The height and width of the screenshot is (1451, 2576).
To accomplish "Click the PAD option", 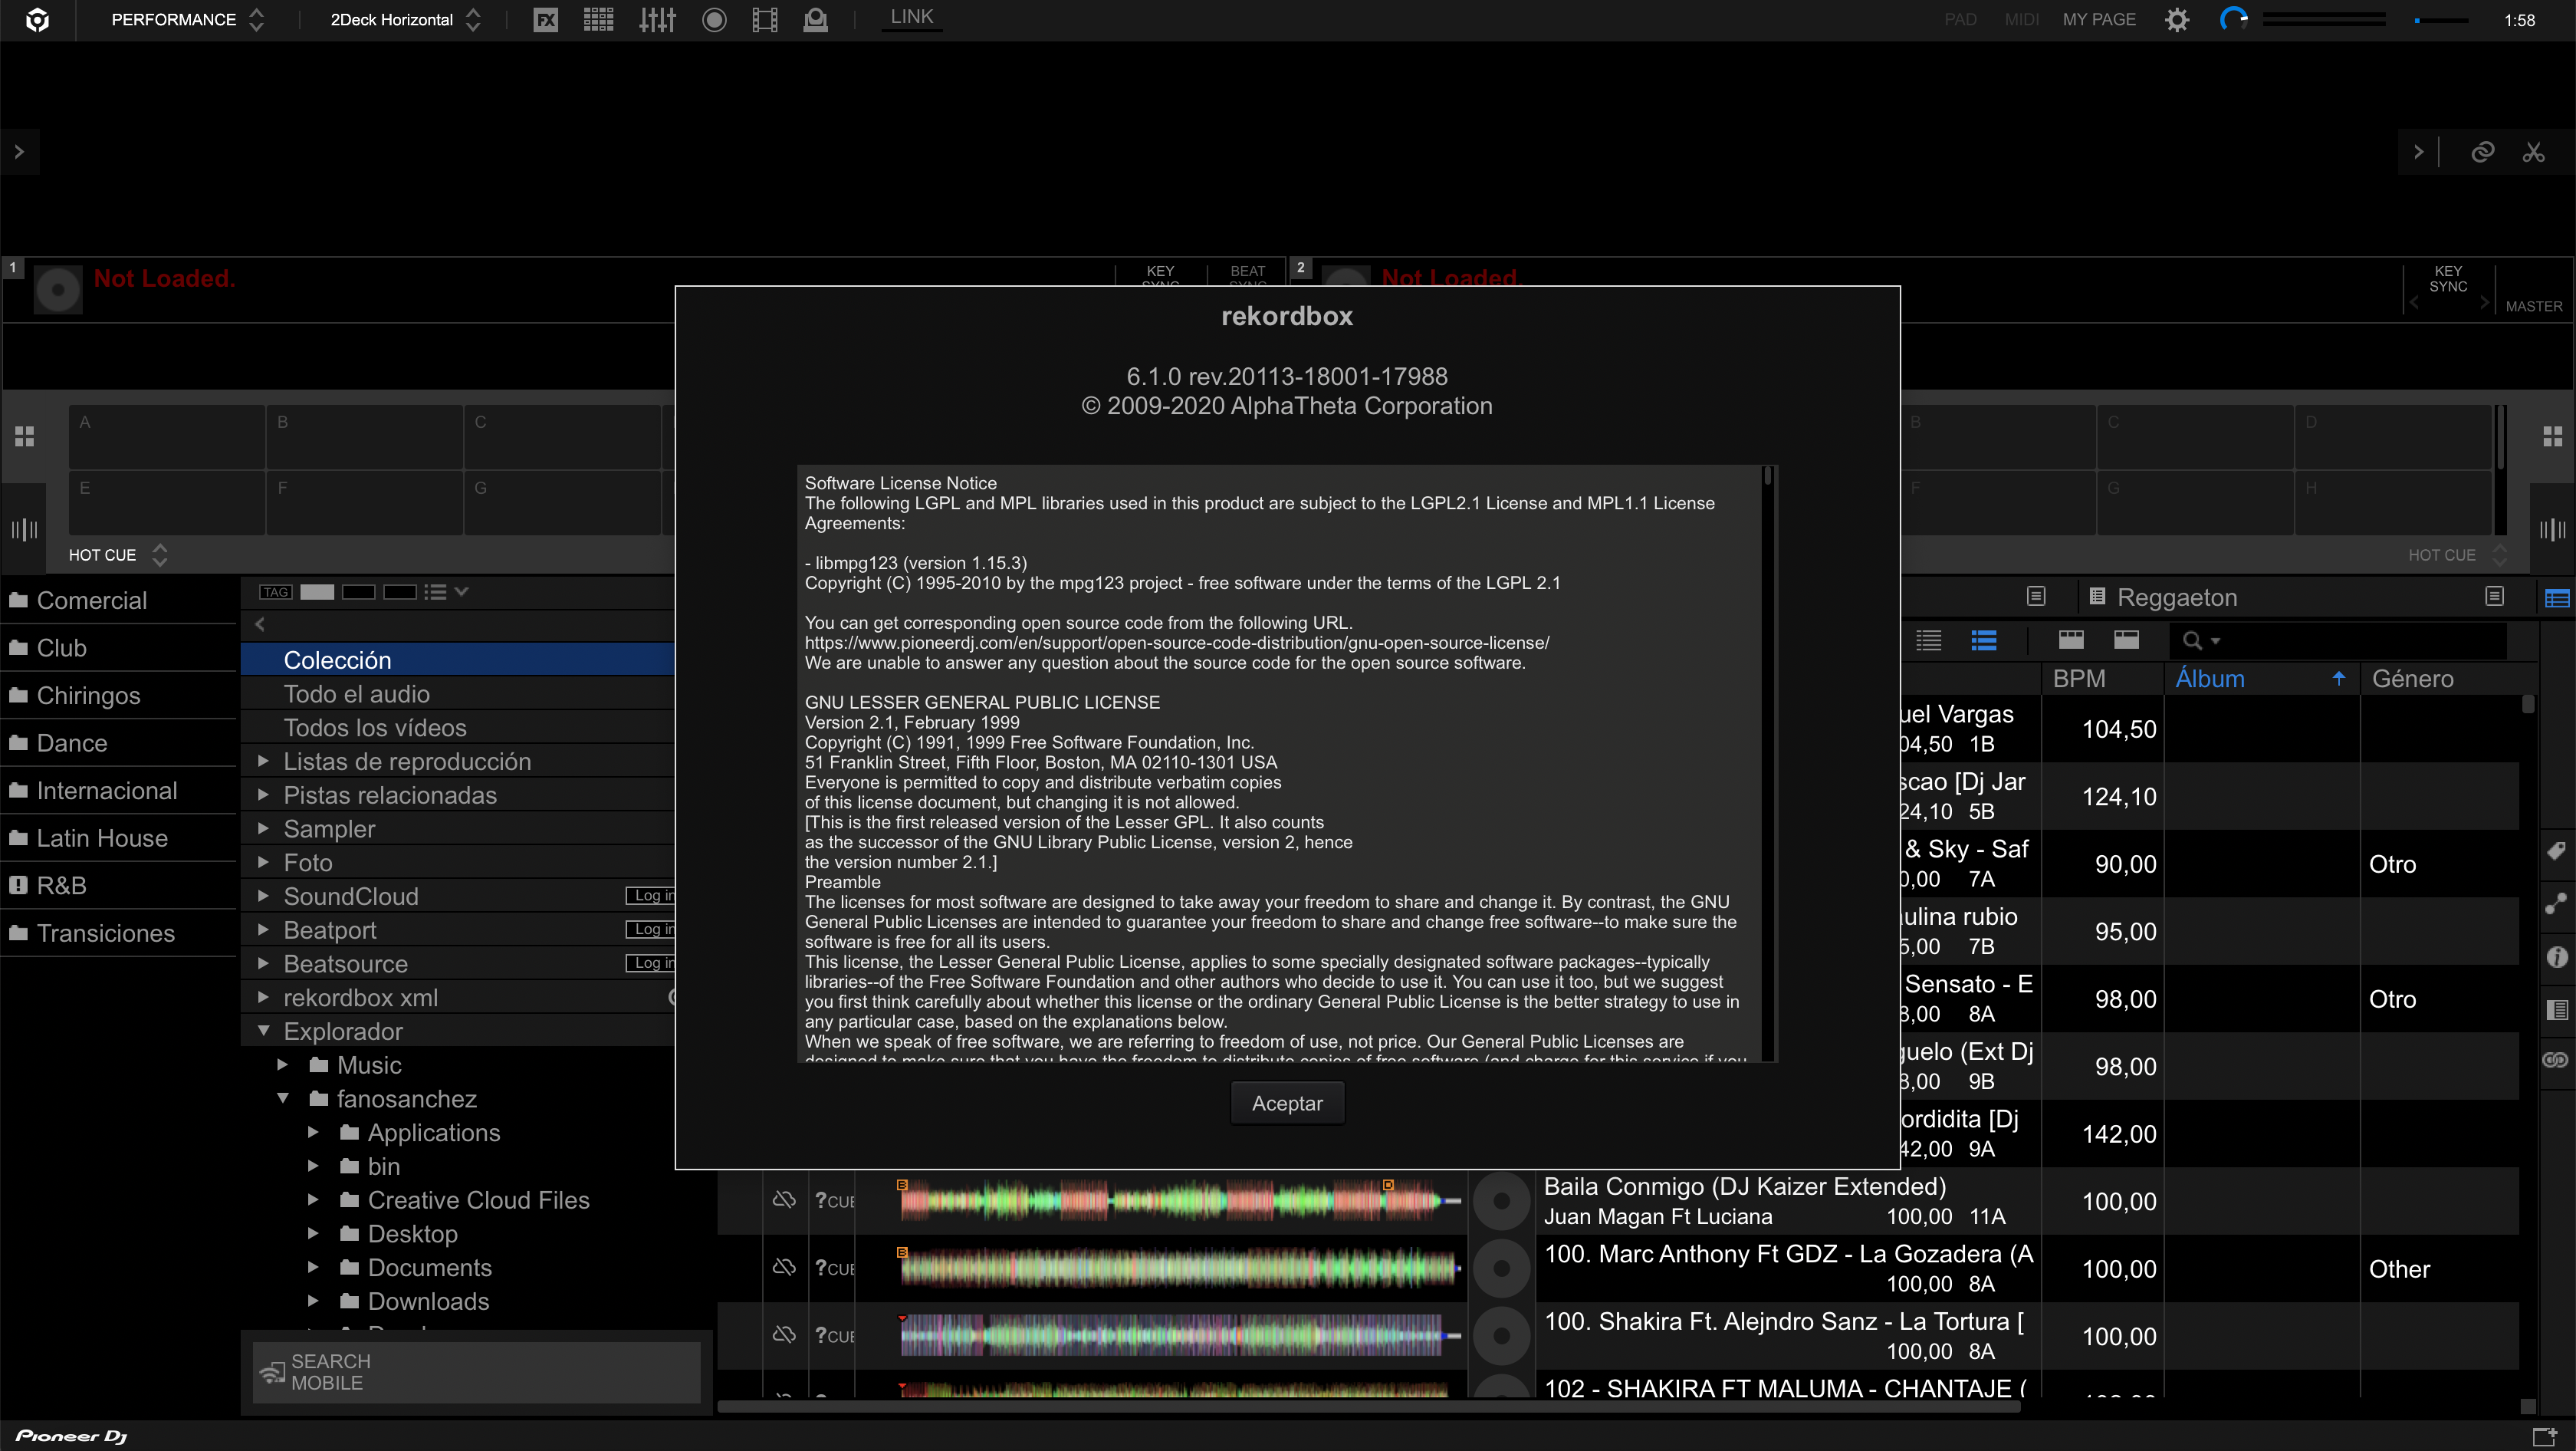I will [1960, 20].
